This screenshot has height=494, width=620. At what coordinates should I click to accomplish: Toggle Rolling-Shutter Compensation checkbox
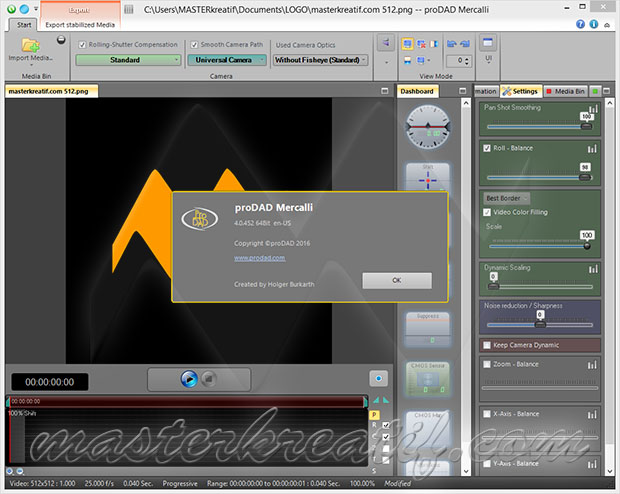click(82, 45)
